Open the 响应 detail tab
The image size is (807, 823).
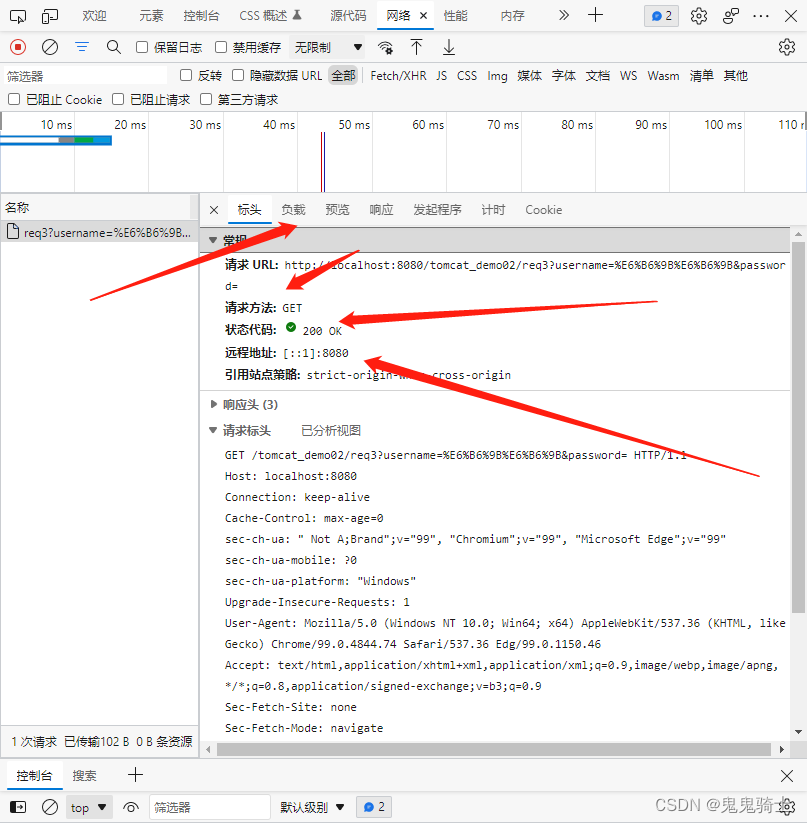coord(381,210)
